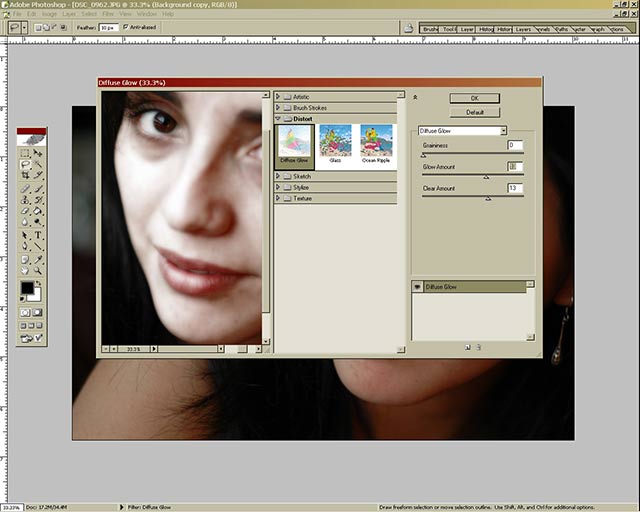Reset default colors icon in toolbox

pos(22,299)
